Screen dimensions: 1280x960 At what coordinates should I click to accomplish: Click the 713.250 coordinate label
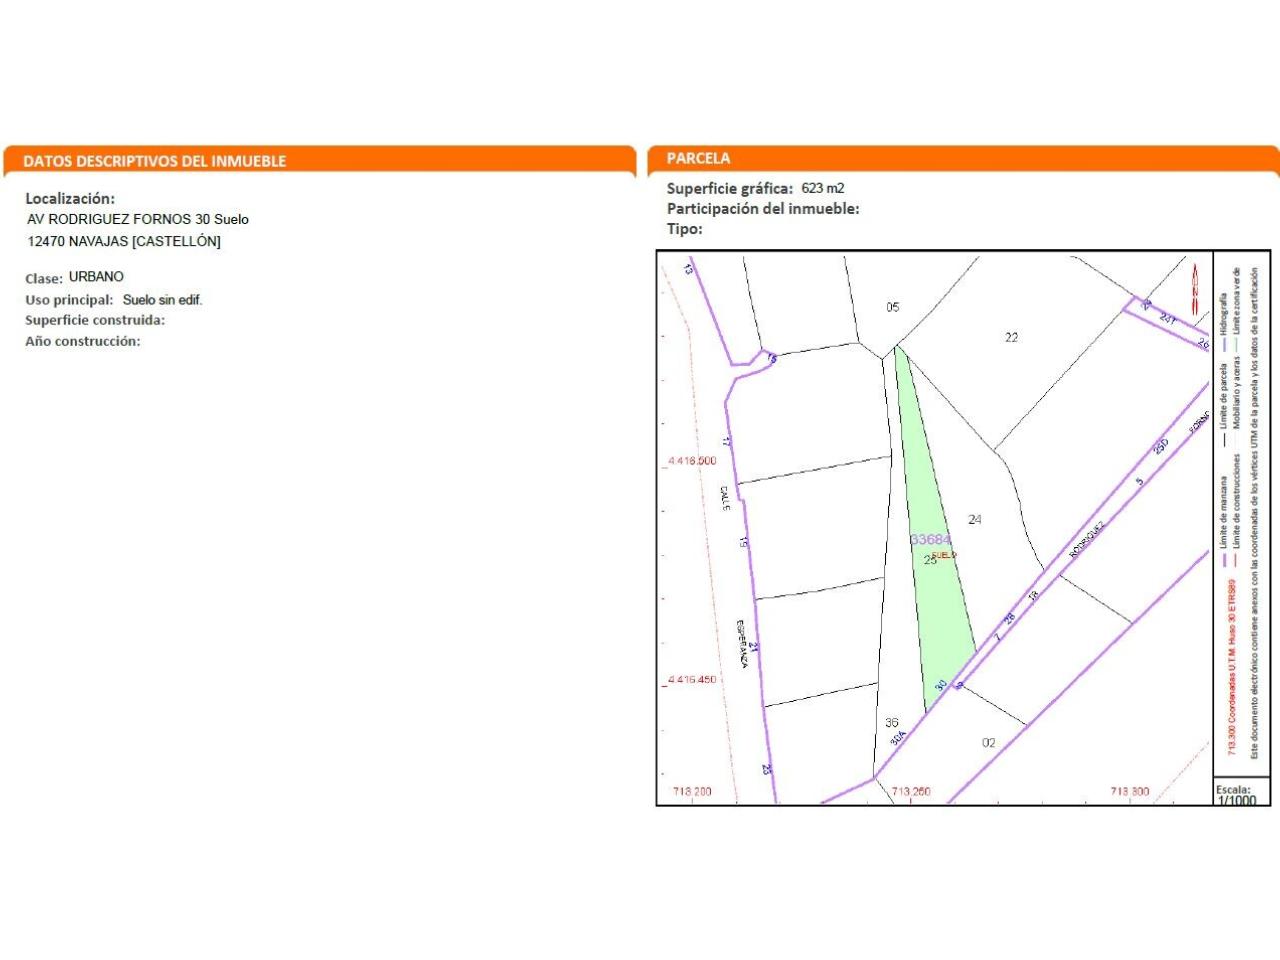(910, 791)
